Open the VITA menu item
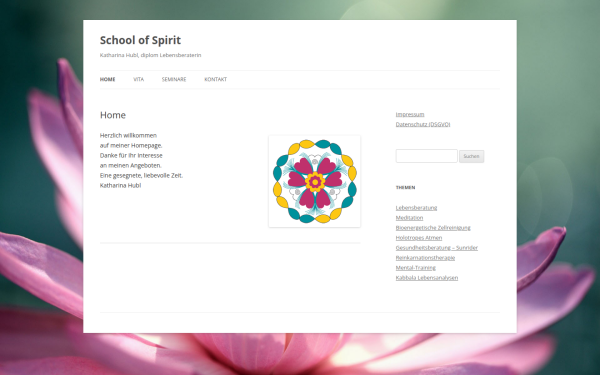Screen dimensions: 600x375 [x=139, y=79]
